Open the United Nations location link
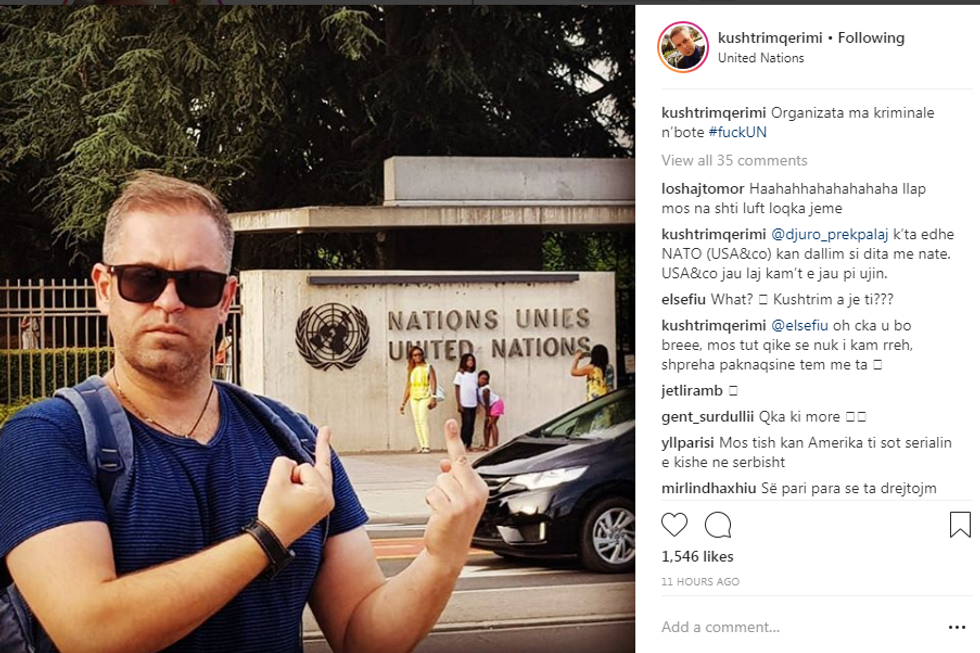This screenshot has width=980, height=653. [761, 57]
